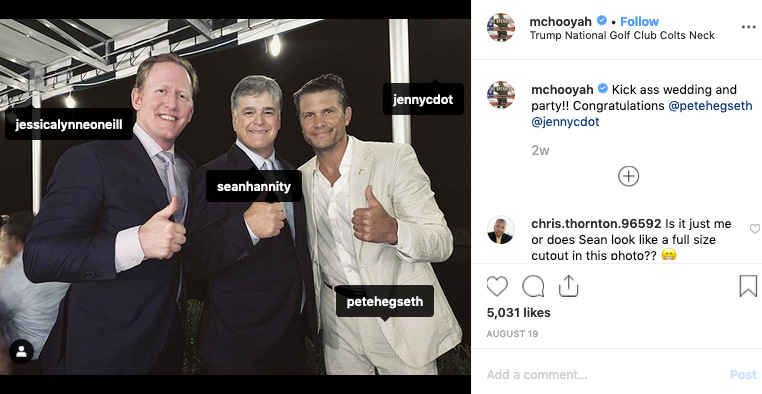762x394 pixels.
Task: Open Trump National Golf Club location
Action: [x=622, y=35]
